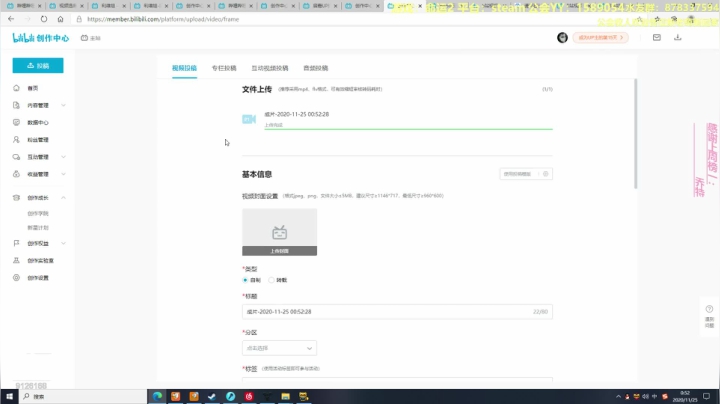Open 粉丝管理 text in sidebar

(38, 140)
